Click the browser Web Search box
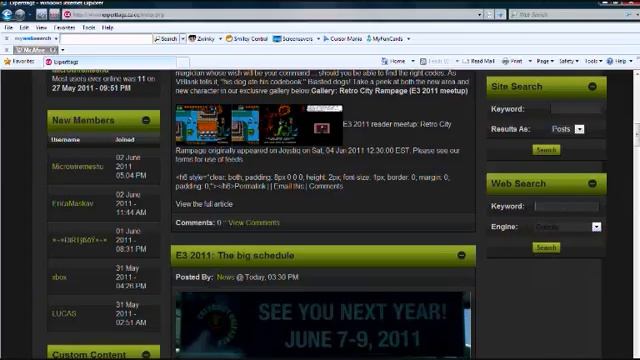This screenshot has width=640, height=360. click(x=570, y=15)
